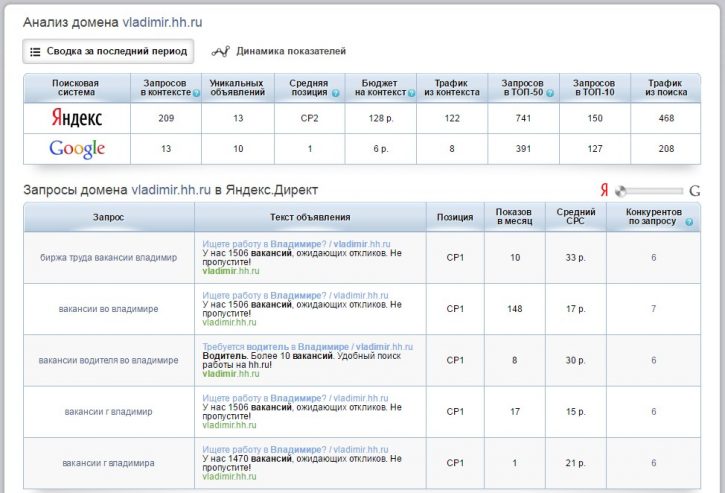Open competitors count 7 link
This screenshot has height=493, width=725.
(653, 308)
